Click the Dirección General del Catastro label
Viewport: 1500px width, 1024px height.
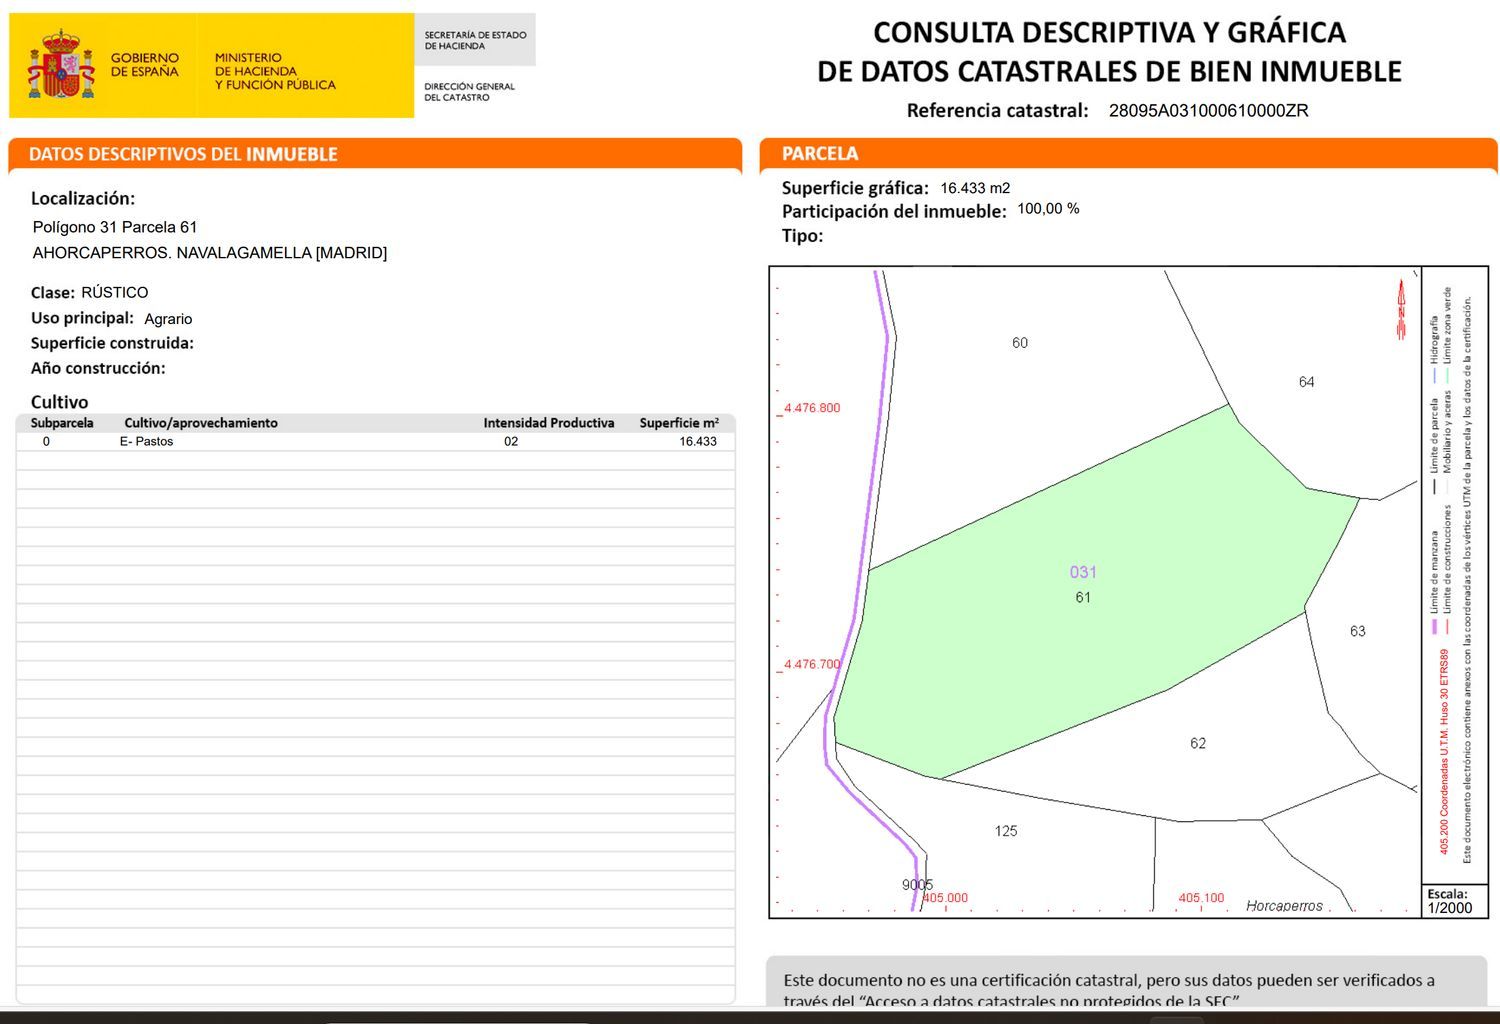pyautogui.click(x=469, y=92)
